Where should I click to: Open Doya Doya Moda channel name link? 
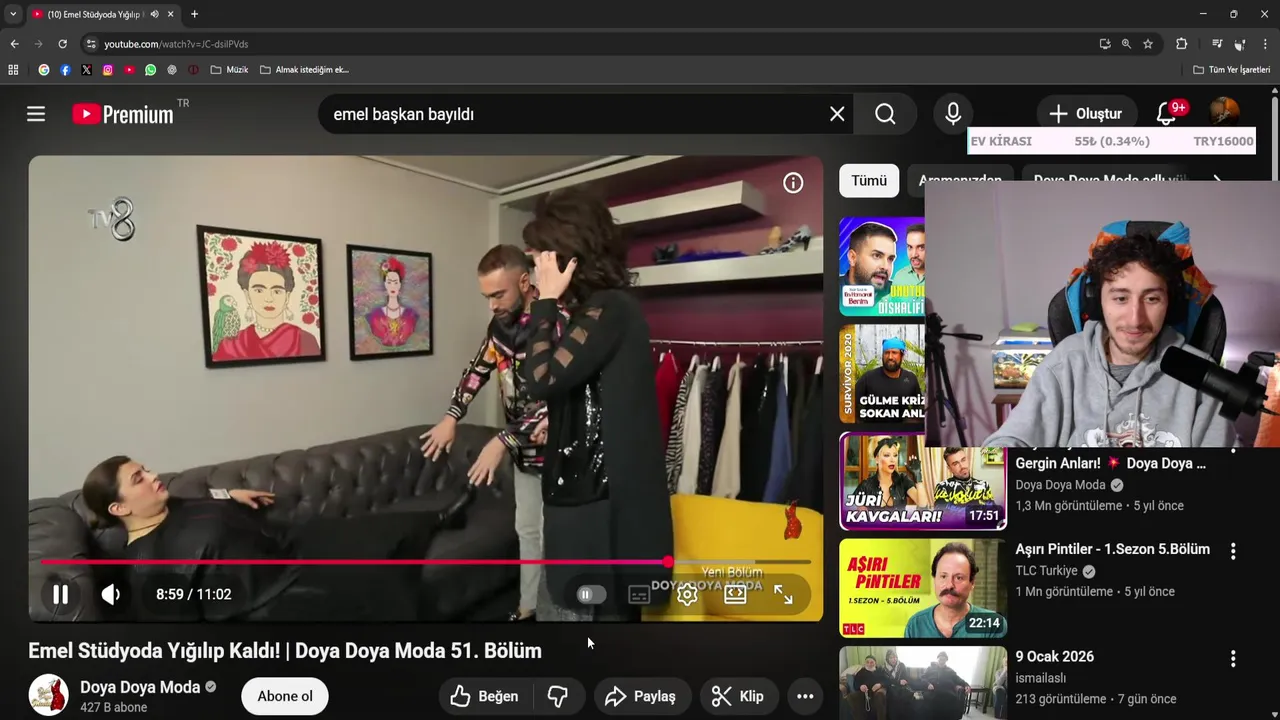pos(140,687)
